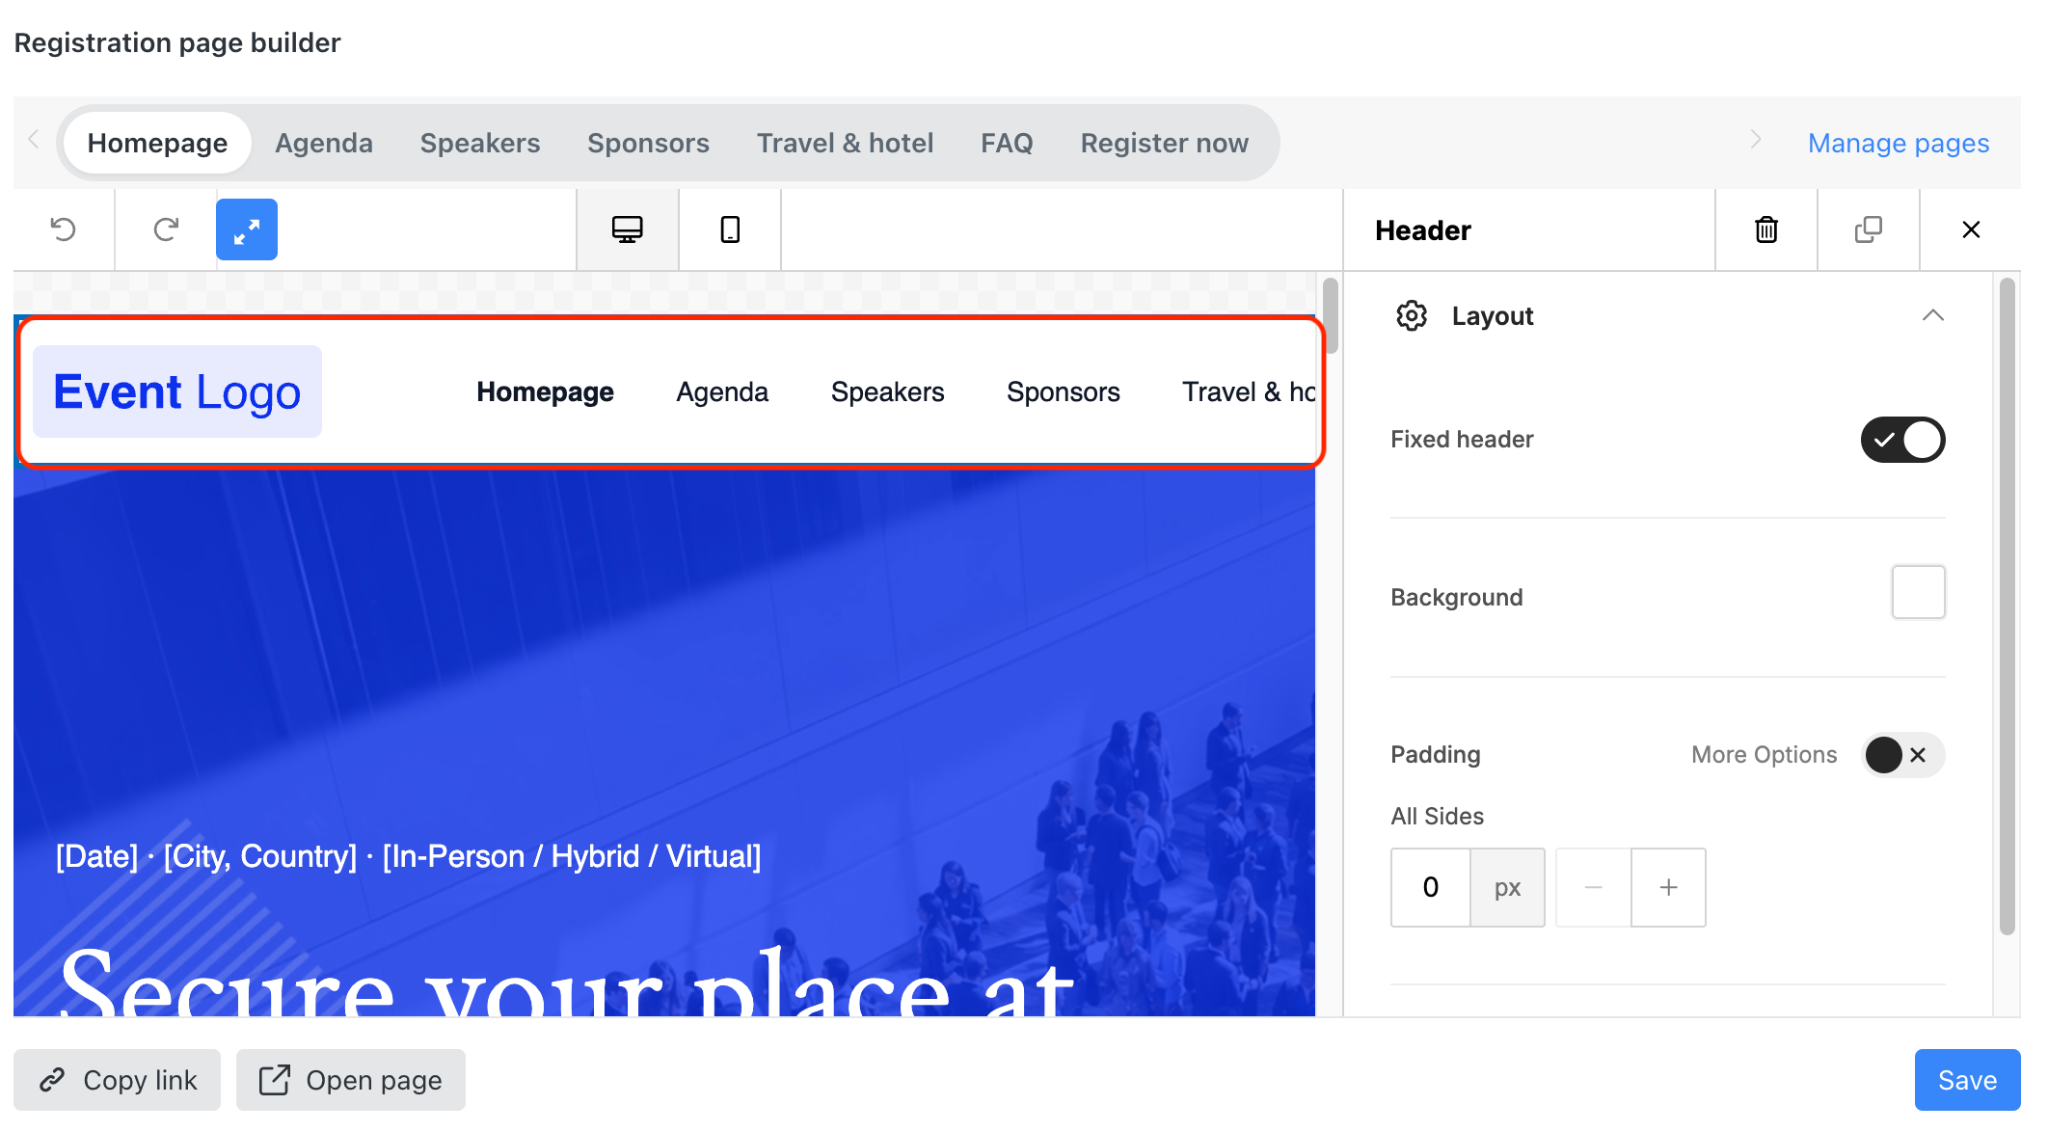Click Homepage in preview header navigation
This screenshot has height=1140, width=2048.
point(545,392)
